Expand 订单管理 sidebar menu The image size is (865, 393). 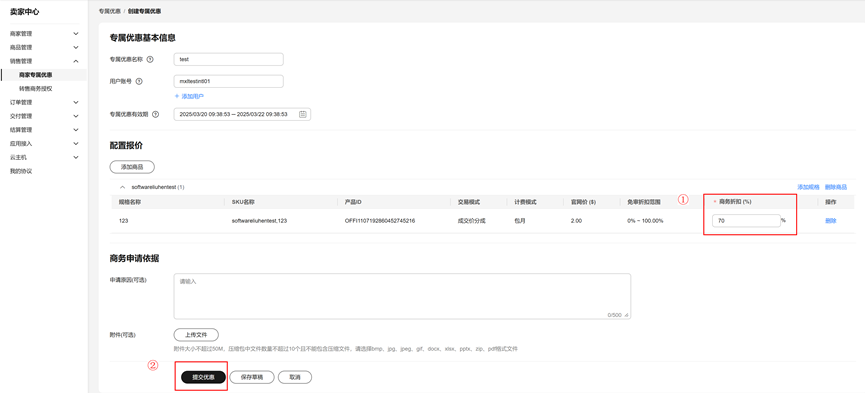tap(76, 102)
